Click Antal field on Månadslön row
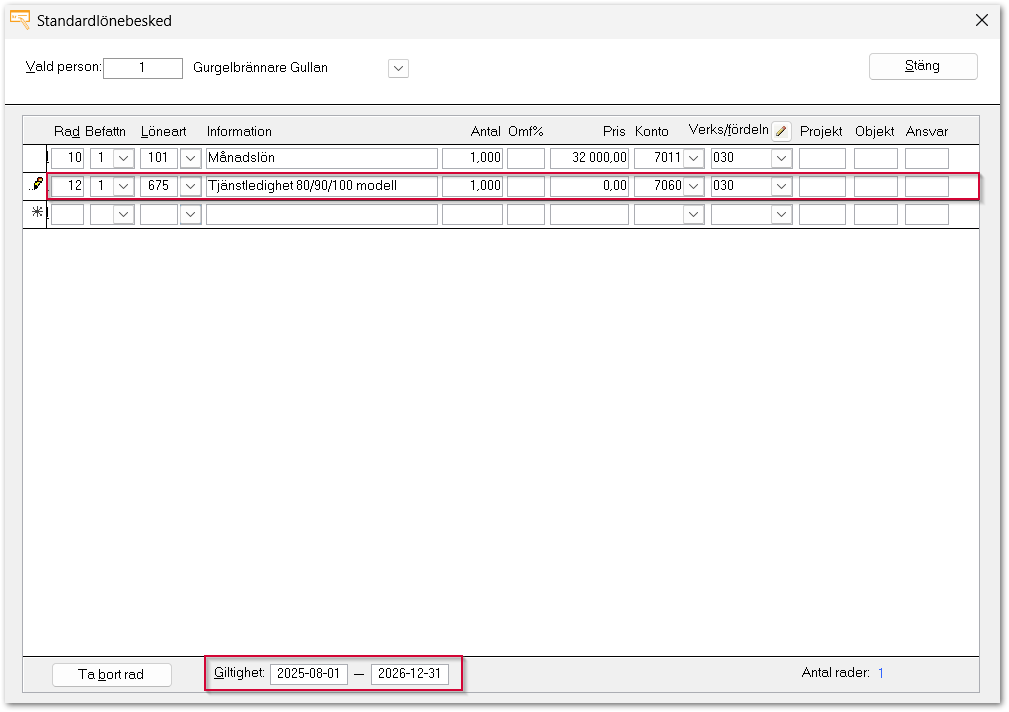 coord(472,158)
